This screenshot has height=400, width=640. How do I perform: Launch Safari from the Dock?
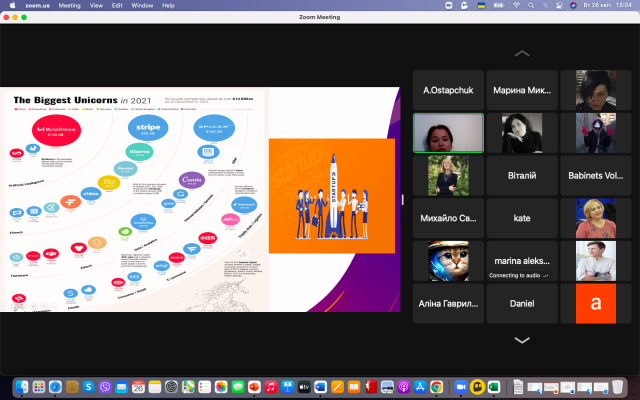(x=56, y=386)
